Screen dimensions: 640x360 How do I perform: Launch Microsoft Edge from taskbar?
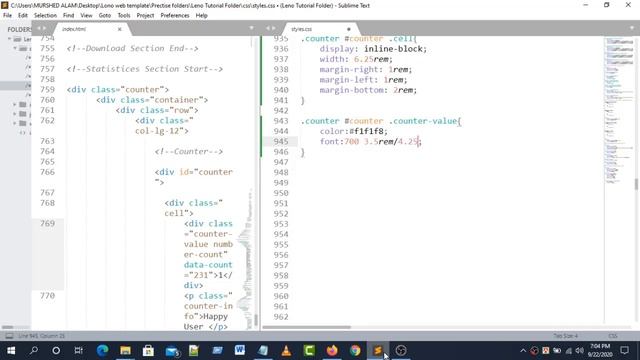(x=102, y=350)
